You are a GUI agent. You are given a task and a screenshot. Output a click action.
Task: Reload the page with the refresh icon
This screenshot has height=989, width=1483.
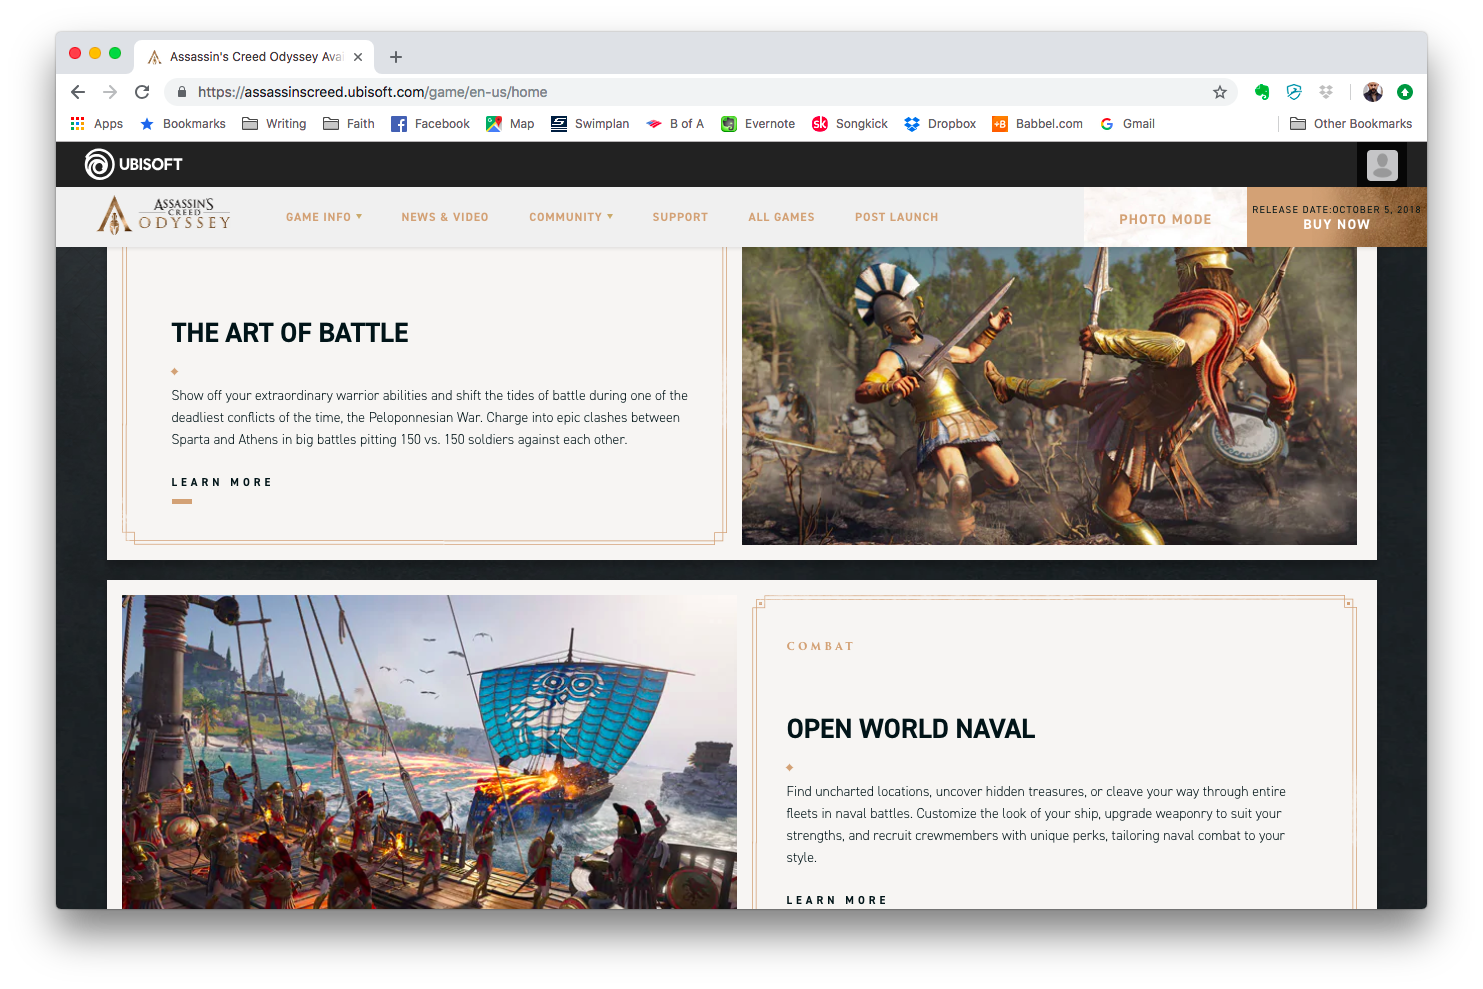[x=142, y=92]
